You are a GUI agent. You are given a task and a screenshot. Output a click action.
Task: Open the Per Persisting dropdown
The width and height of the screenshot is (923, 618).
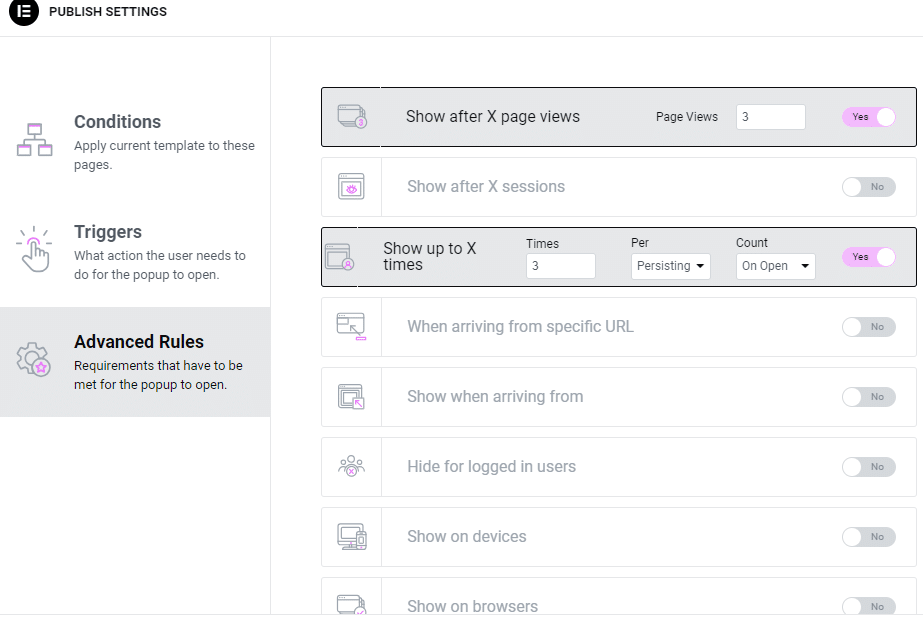(670, 266)
